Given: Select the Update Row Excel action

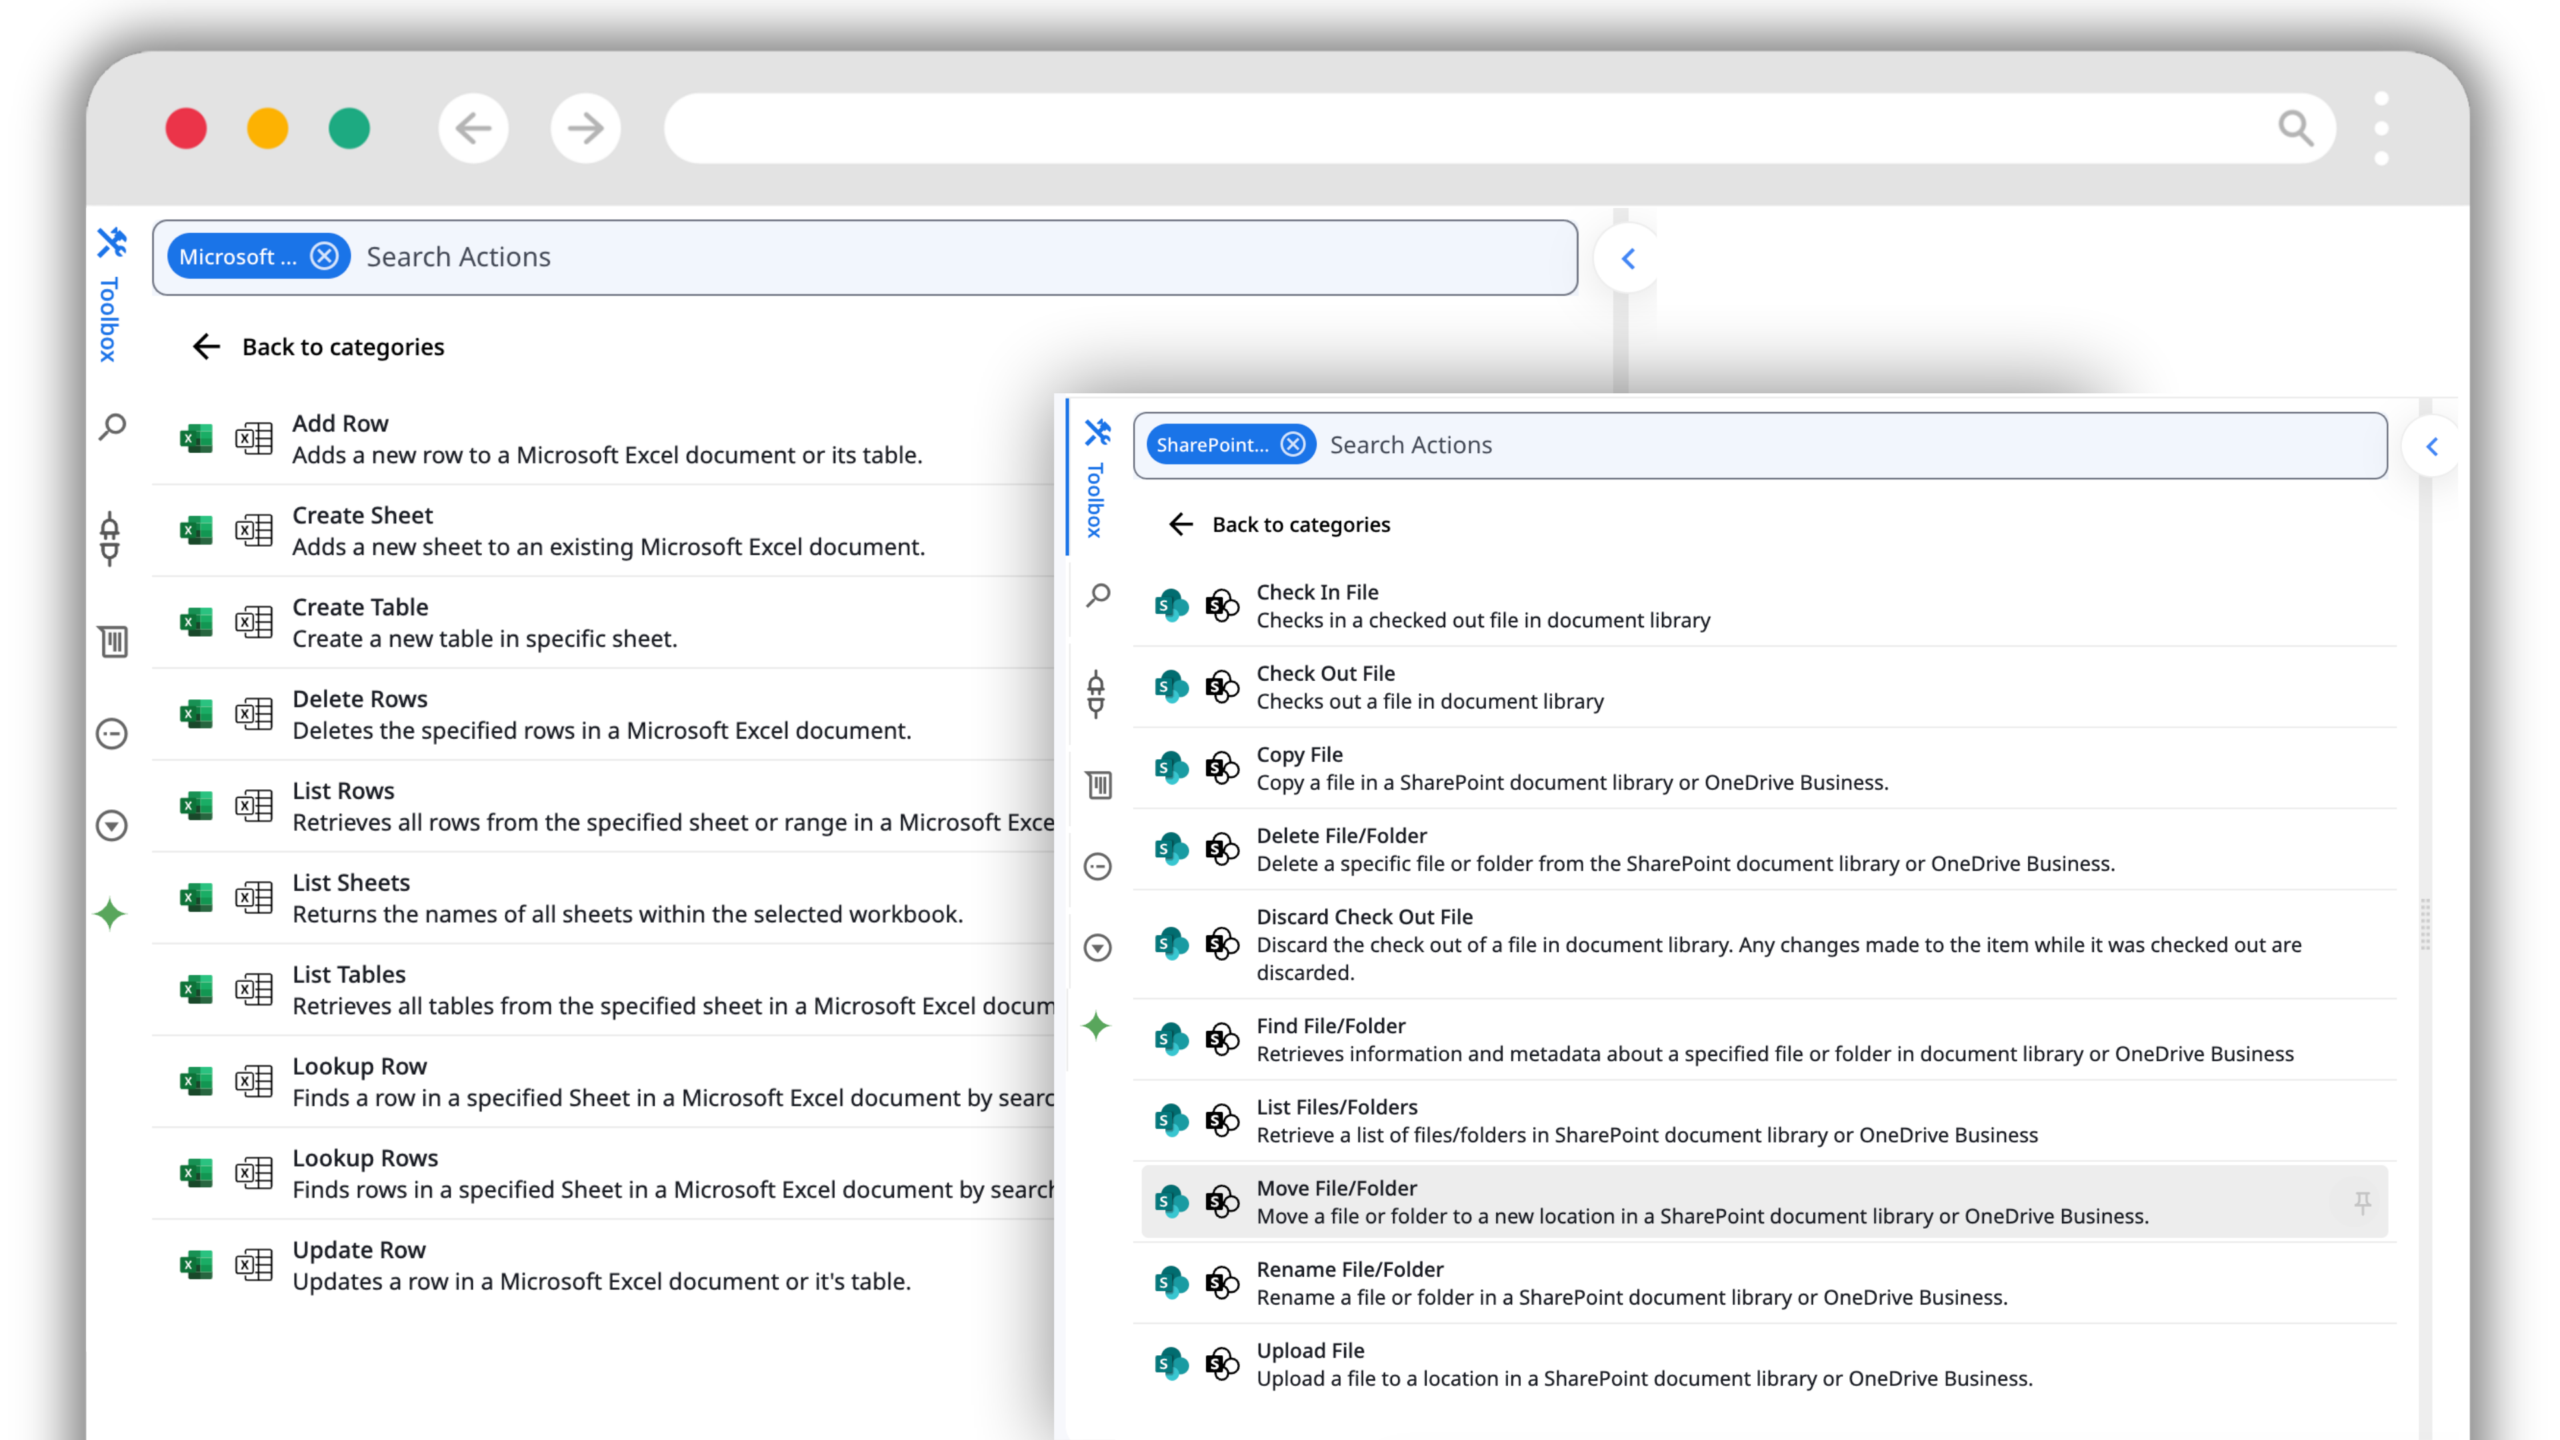Looking at the screenshot, I should point(603,1265).
